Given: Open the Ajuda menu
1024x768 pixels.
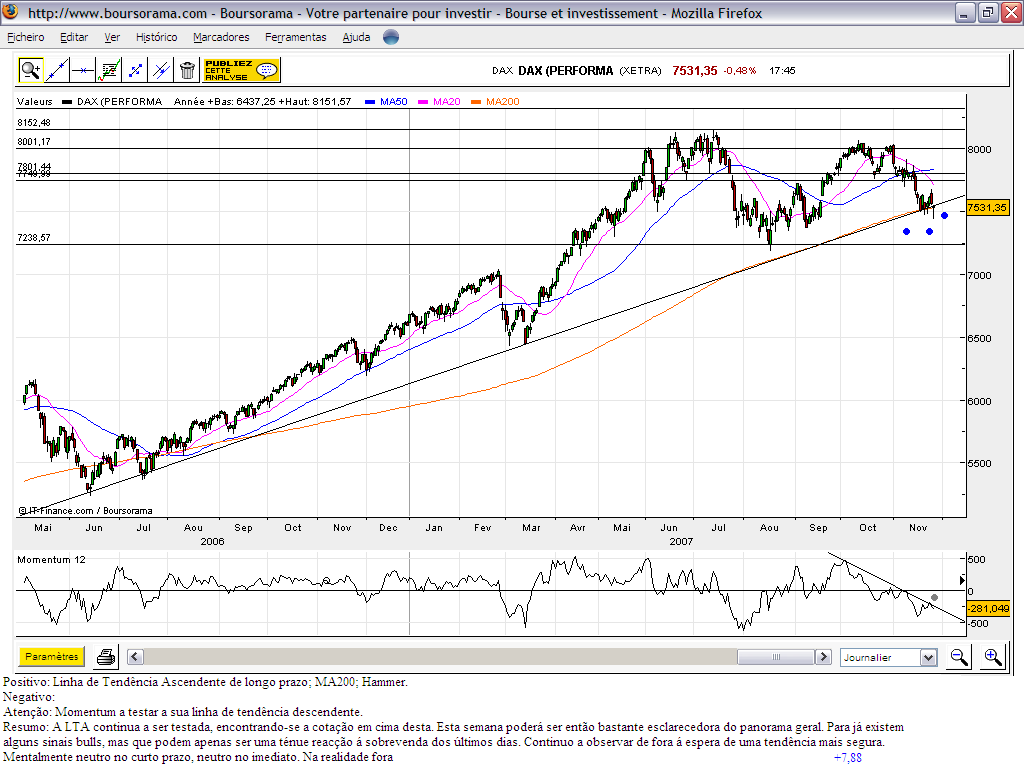Looking at the screenshot, I should (x=357, y=37).
